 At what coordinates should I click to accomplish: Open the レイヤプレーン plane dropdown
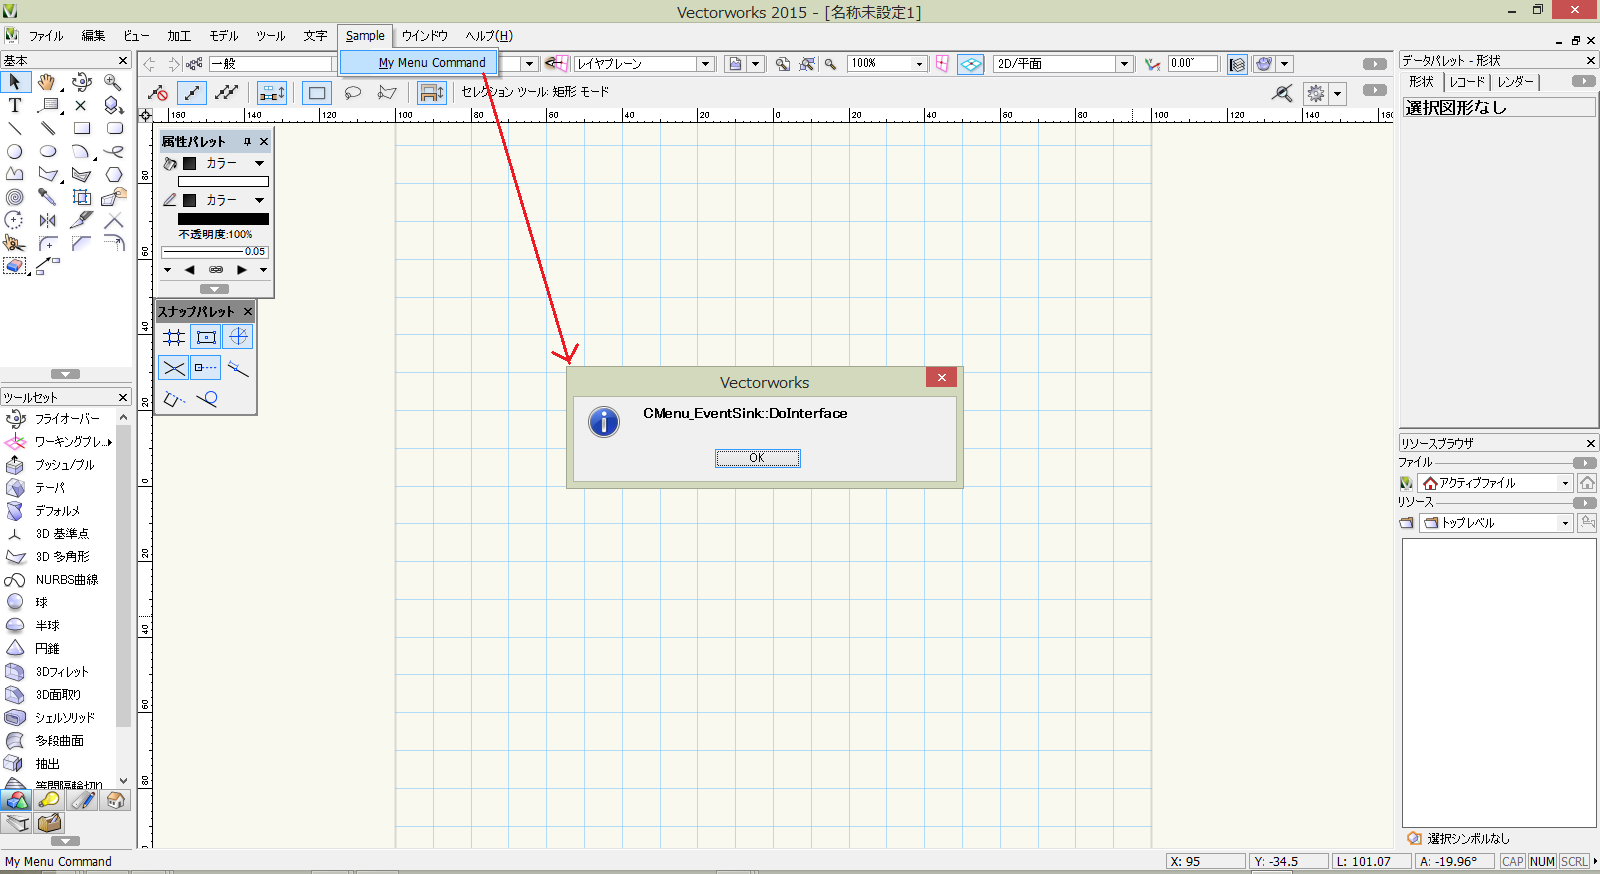click(705, 64)
